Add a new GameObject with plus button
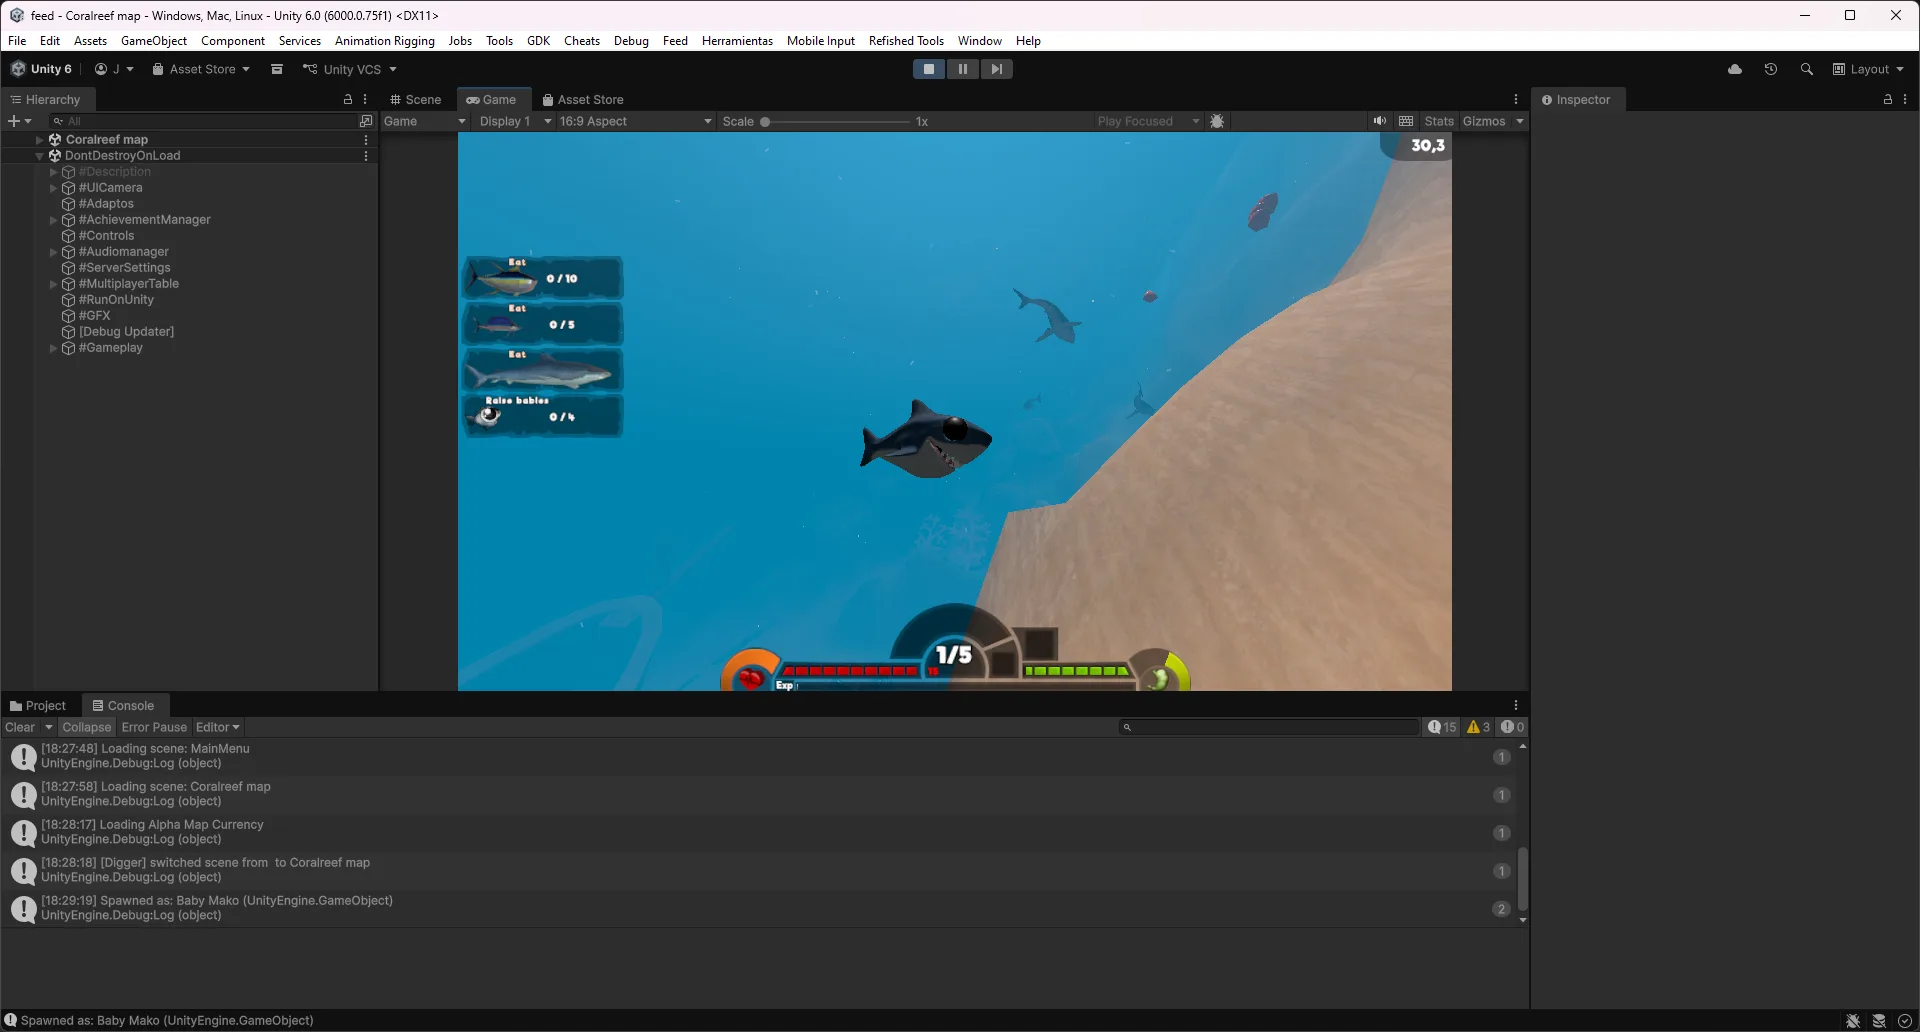The image size is (1920, 1032). point(19,121)
